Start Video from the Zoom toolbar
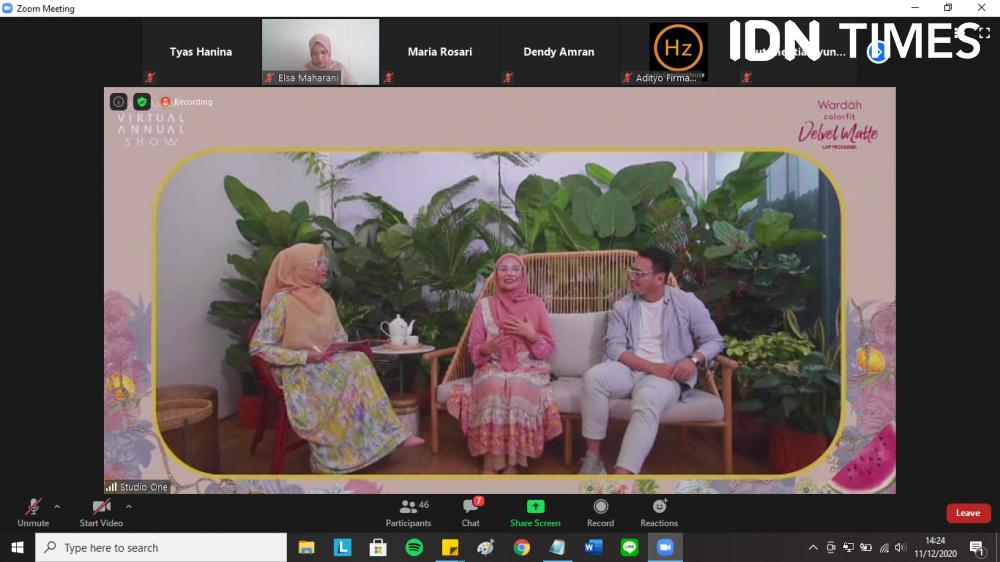This screenshot has width=1000, height=562. [x=101, y=513]
